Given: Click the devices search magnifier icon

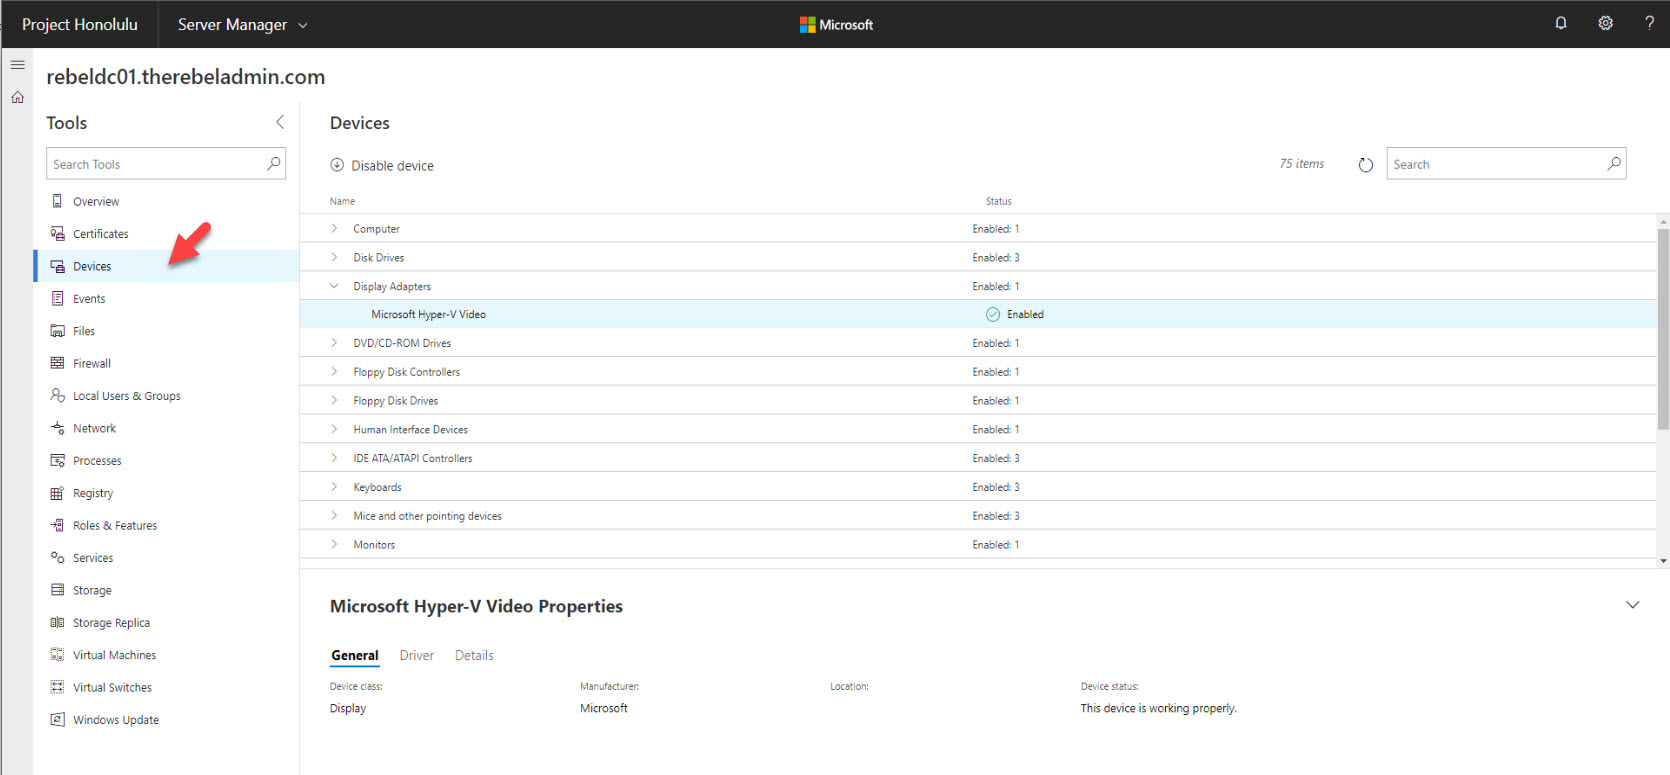Looking at the screenshot, I should 1613,163.
